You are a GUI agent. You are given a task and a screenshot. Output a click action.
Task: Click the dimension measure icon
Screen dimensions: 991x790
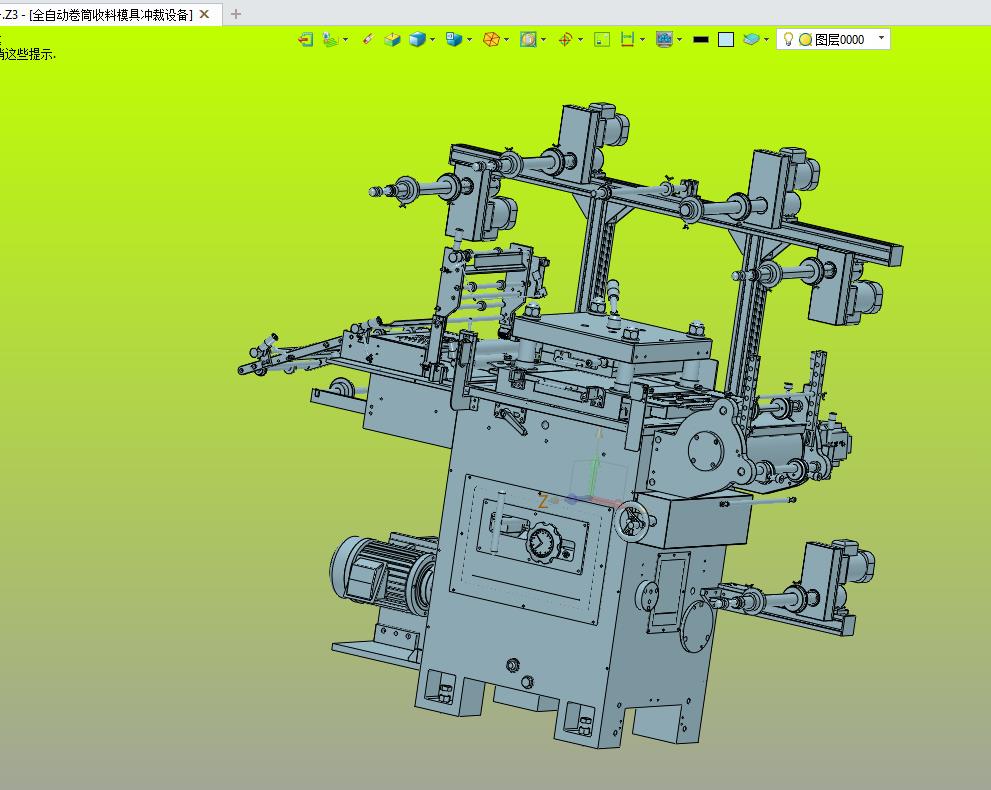click(x=627, y=40)
